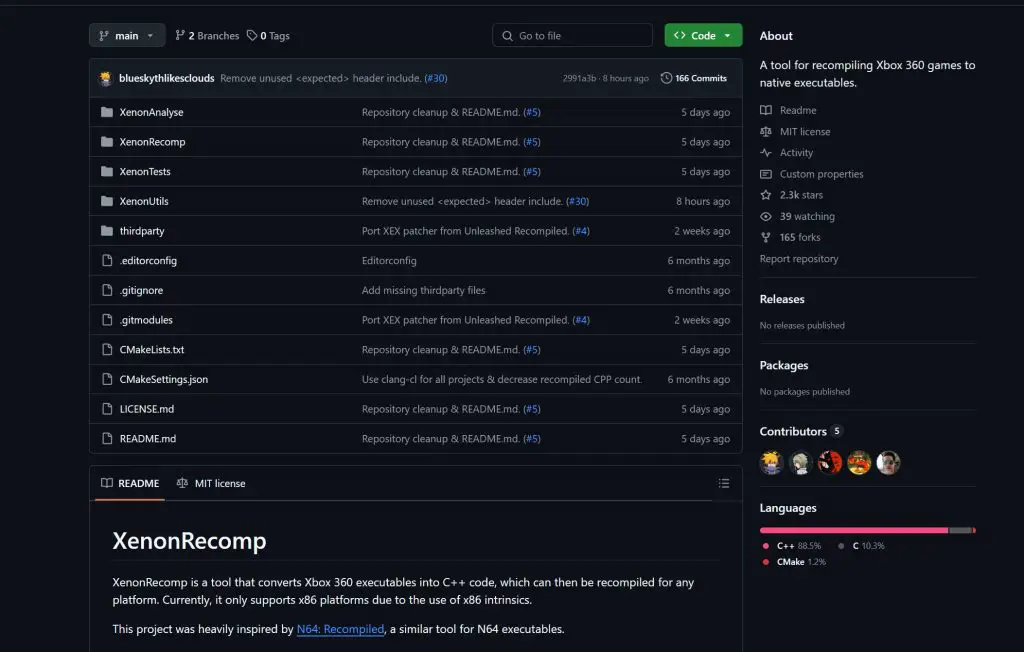1024x652 pixels.
Task: Click the Activity pulse icon
Action: 766,153
